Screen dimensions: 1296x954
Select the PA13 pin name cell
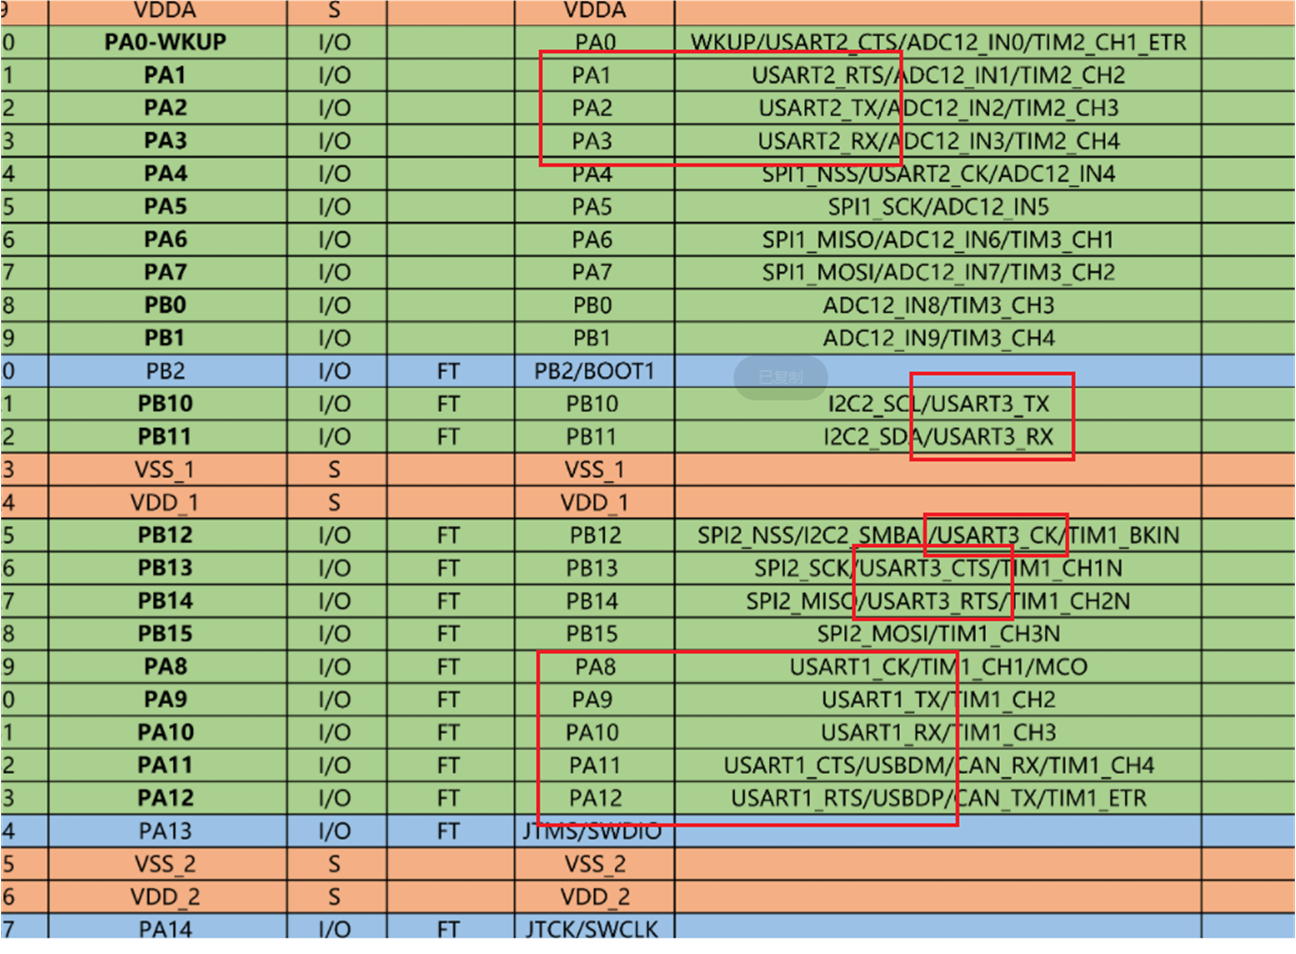click(x=165, y=831)
